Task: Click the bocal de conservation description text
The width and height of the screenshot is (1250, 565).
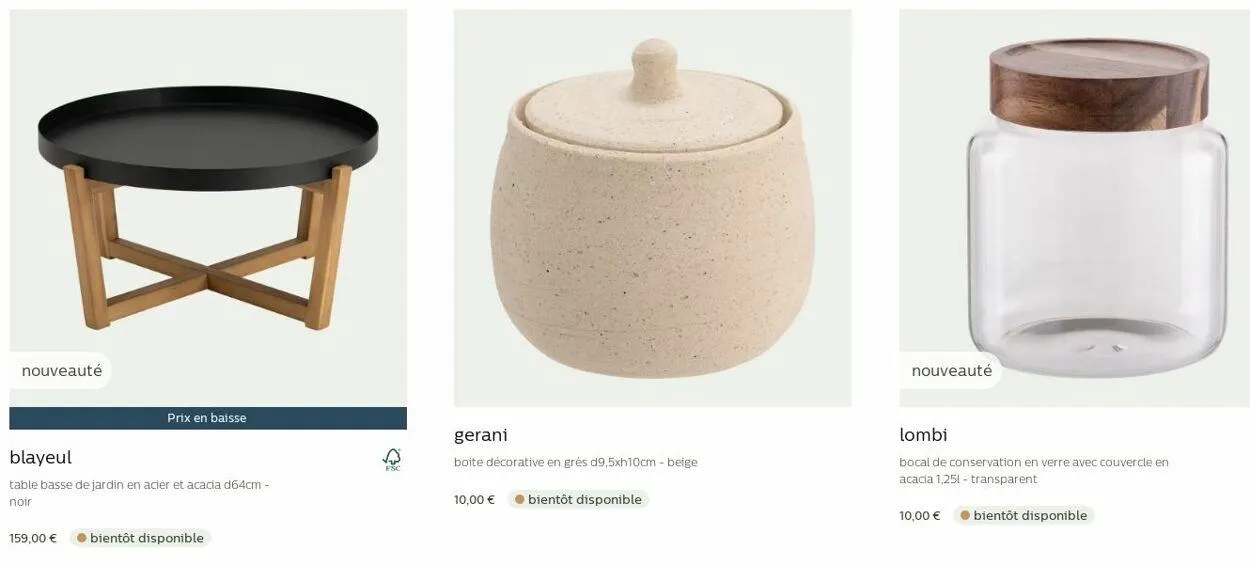Action: coord(1034,470)
